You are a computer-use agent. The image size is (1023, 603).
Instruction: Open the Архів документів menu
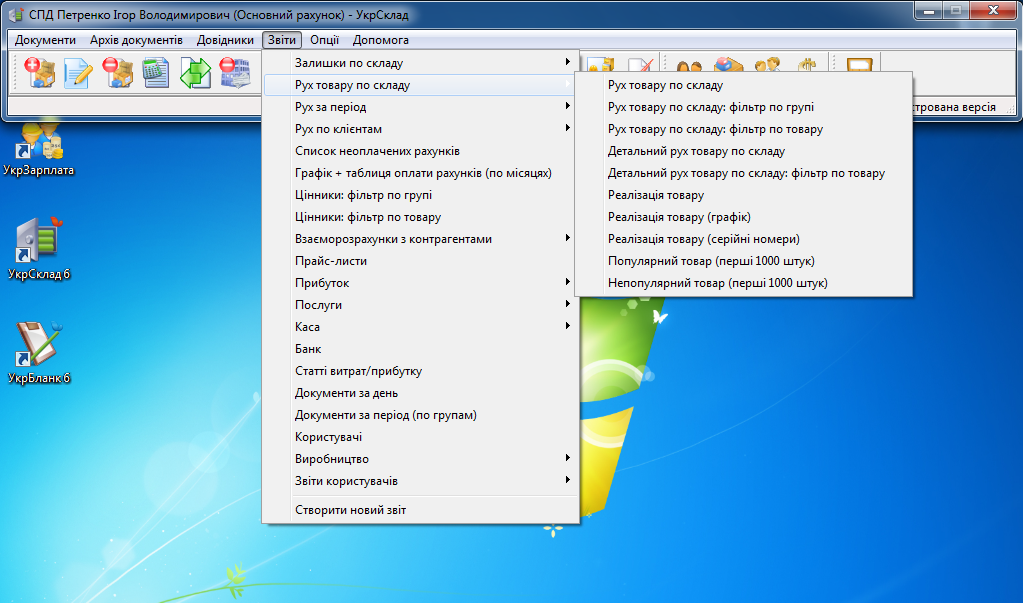[136, 40]
